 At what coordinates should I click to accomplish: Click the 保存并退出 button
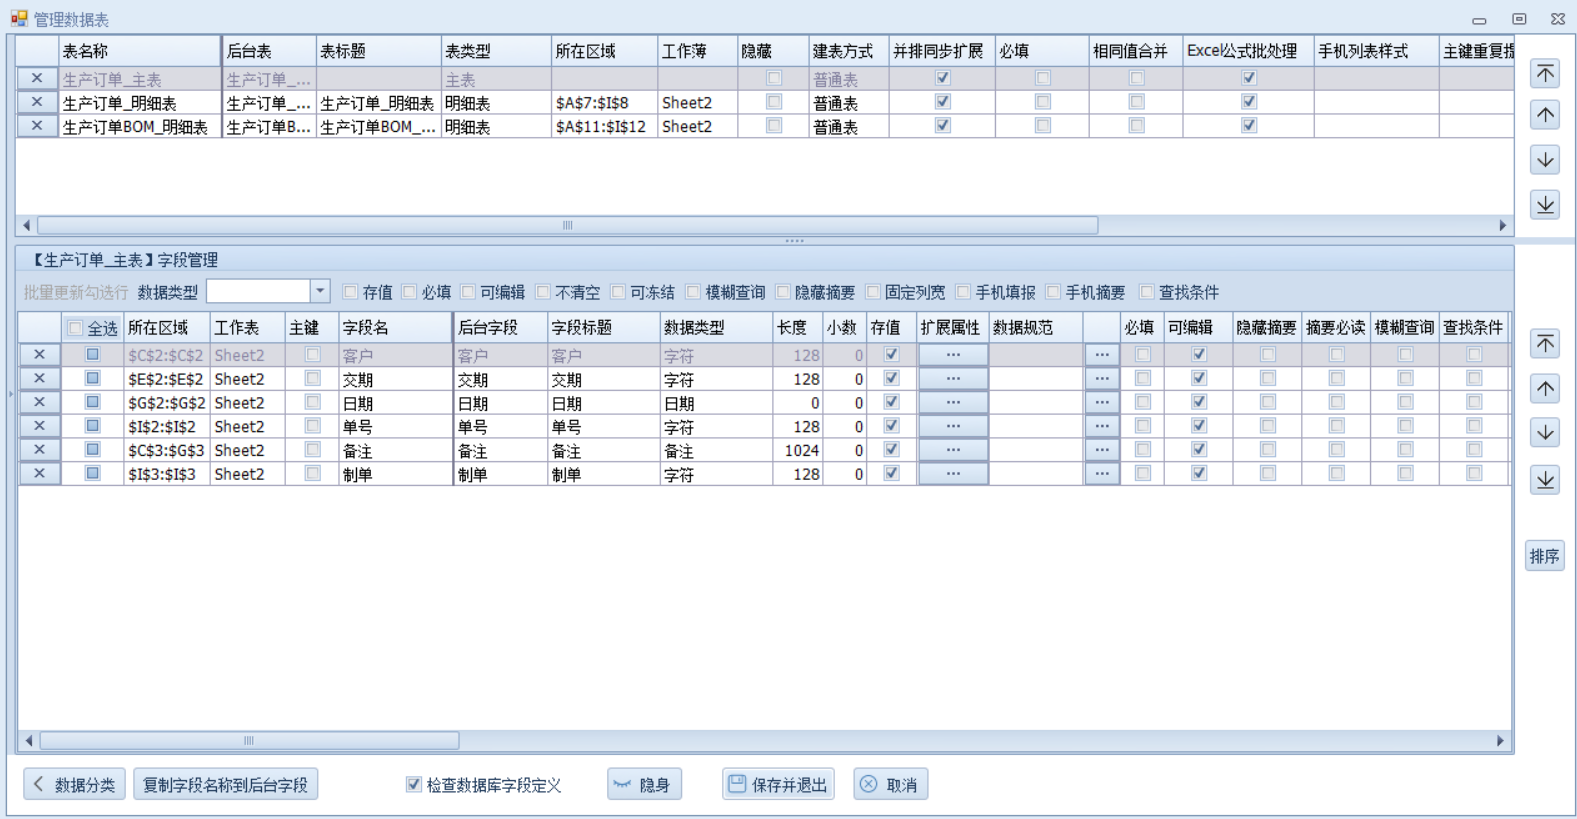778,785
